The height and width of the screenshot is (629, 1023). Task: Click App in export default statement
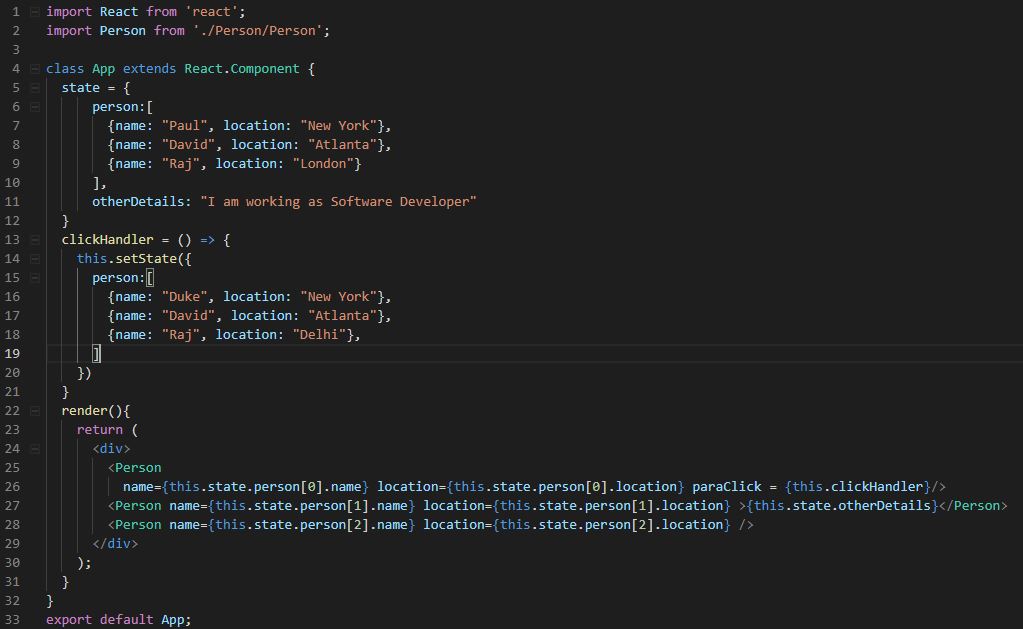172,620
